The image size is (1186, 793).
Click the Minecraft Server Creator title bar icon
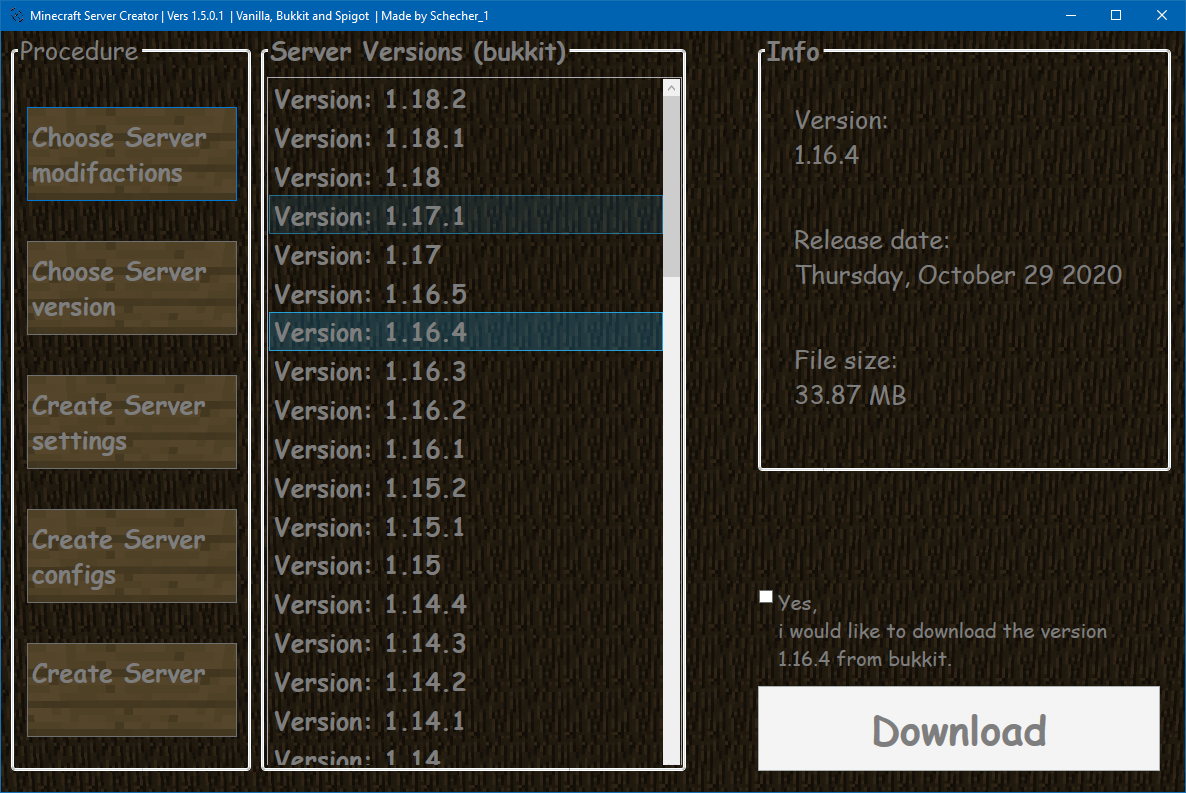(x=16, y=15)
